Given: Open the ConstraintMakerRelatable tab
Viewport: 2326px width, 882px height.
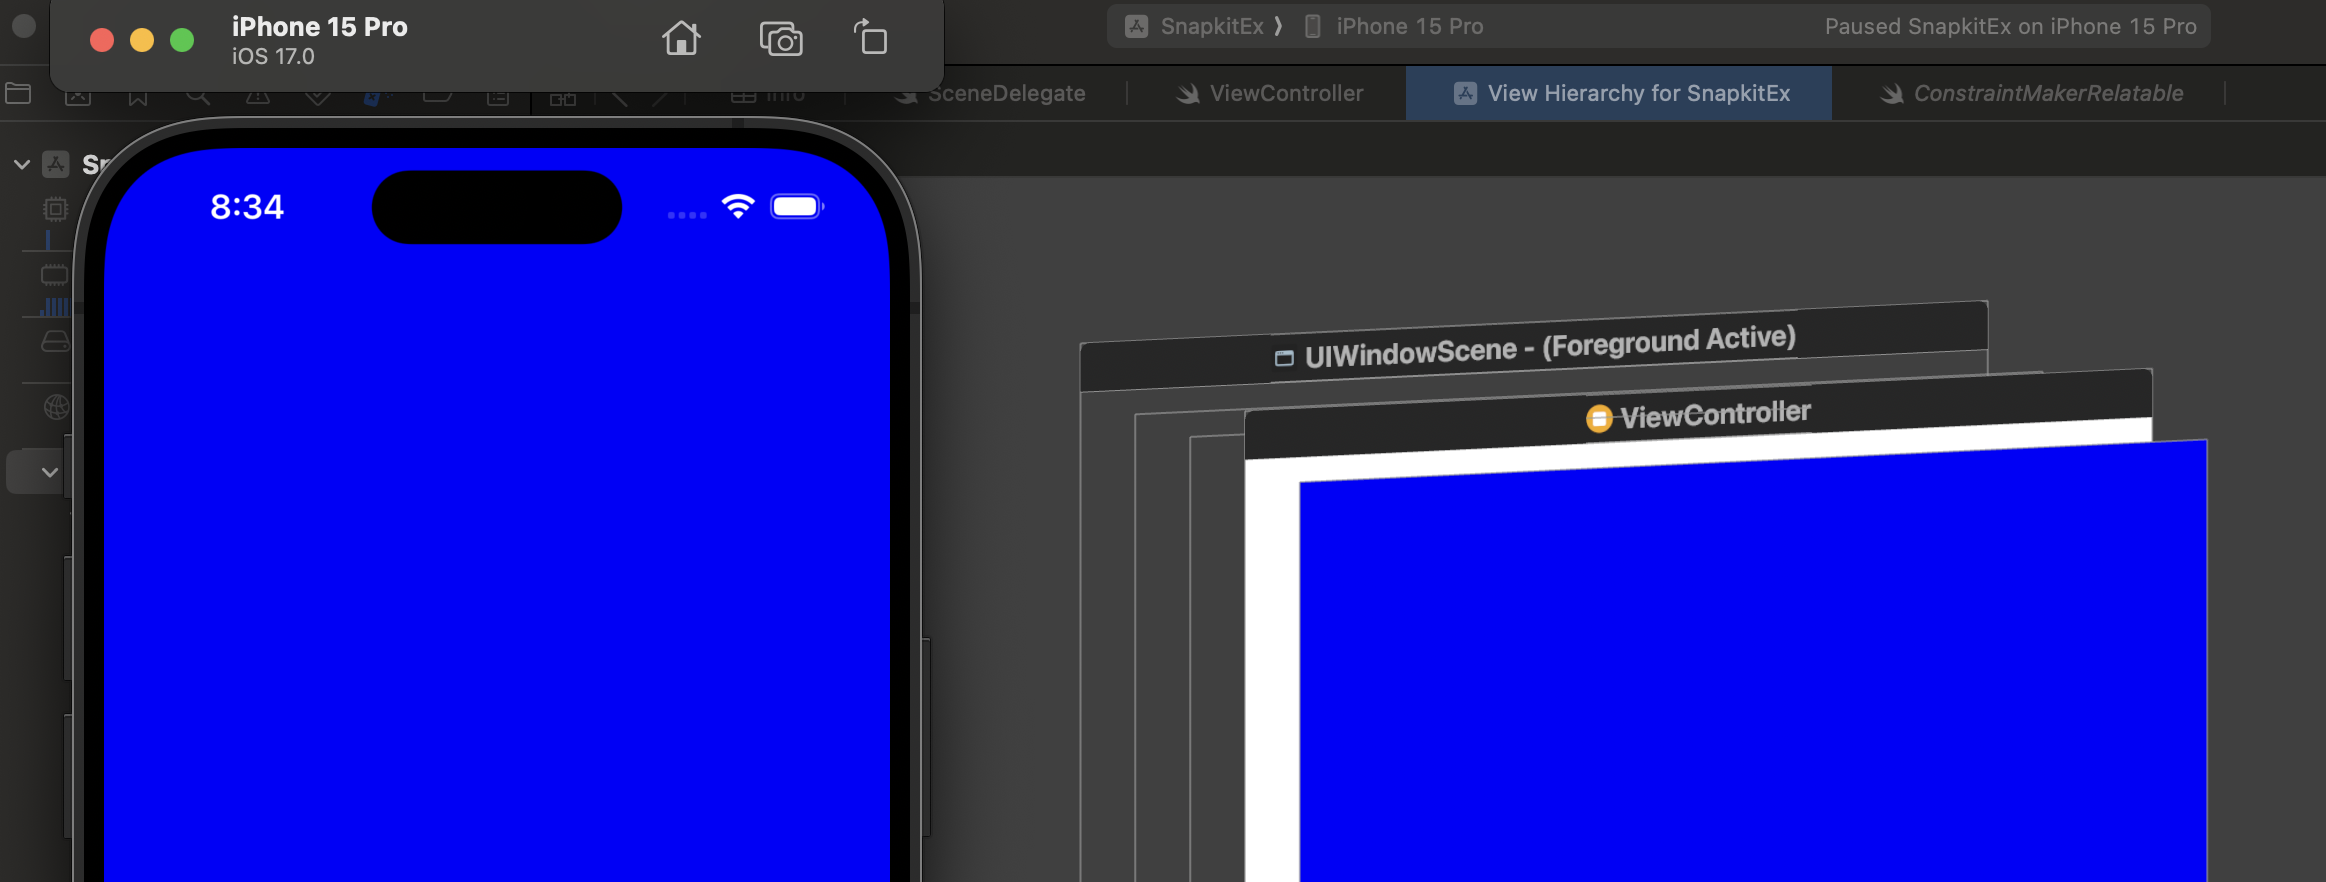Looking at the screenshot, I should tap(2032, 93).
